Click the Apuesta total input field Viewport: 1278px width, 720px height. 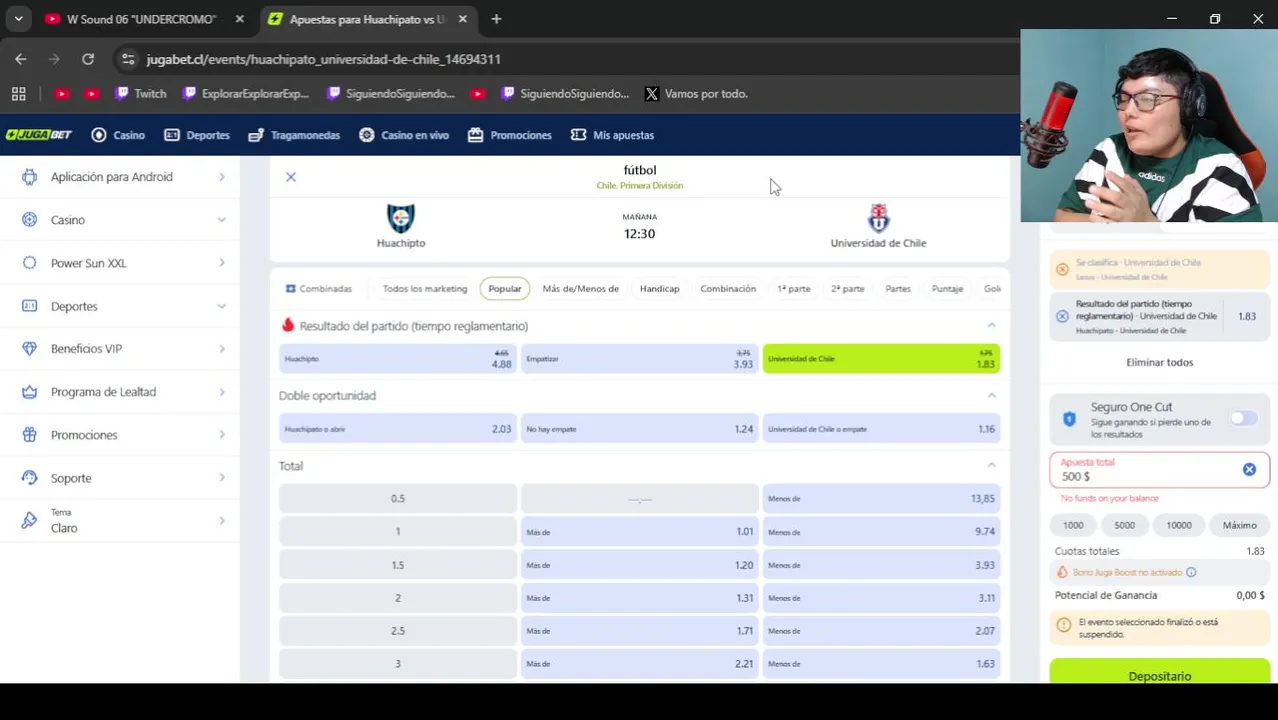coord(1159,470)
